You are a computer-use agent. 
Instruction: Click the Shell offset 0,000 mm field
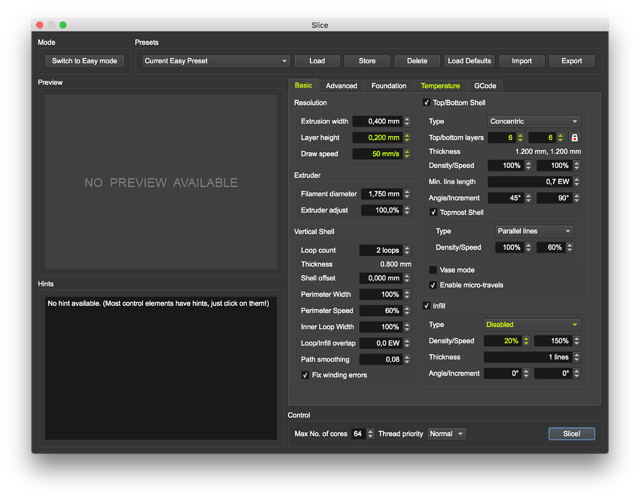381,278
